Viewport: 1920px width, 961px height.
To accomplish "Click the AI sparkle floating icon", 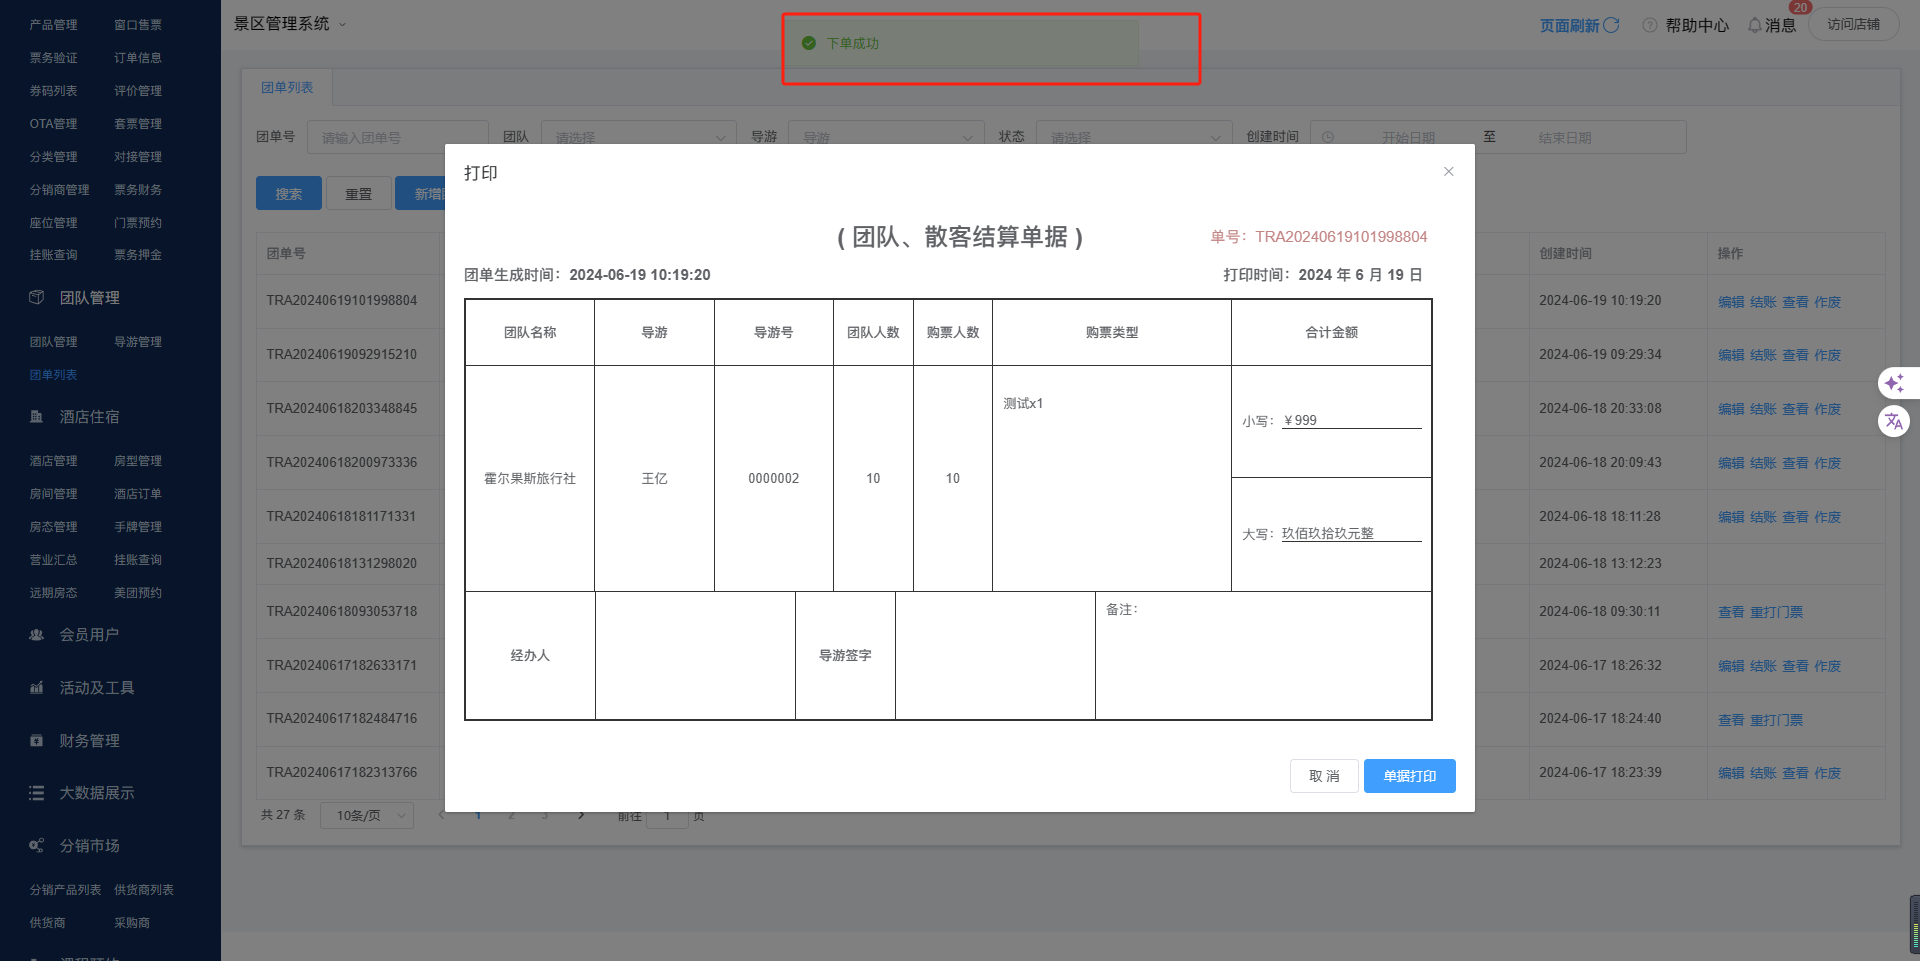I will tap(1894, 383).
